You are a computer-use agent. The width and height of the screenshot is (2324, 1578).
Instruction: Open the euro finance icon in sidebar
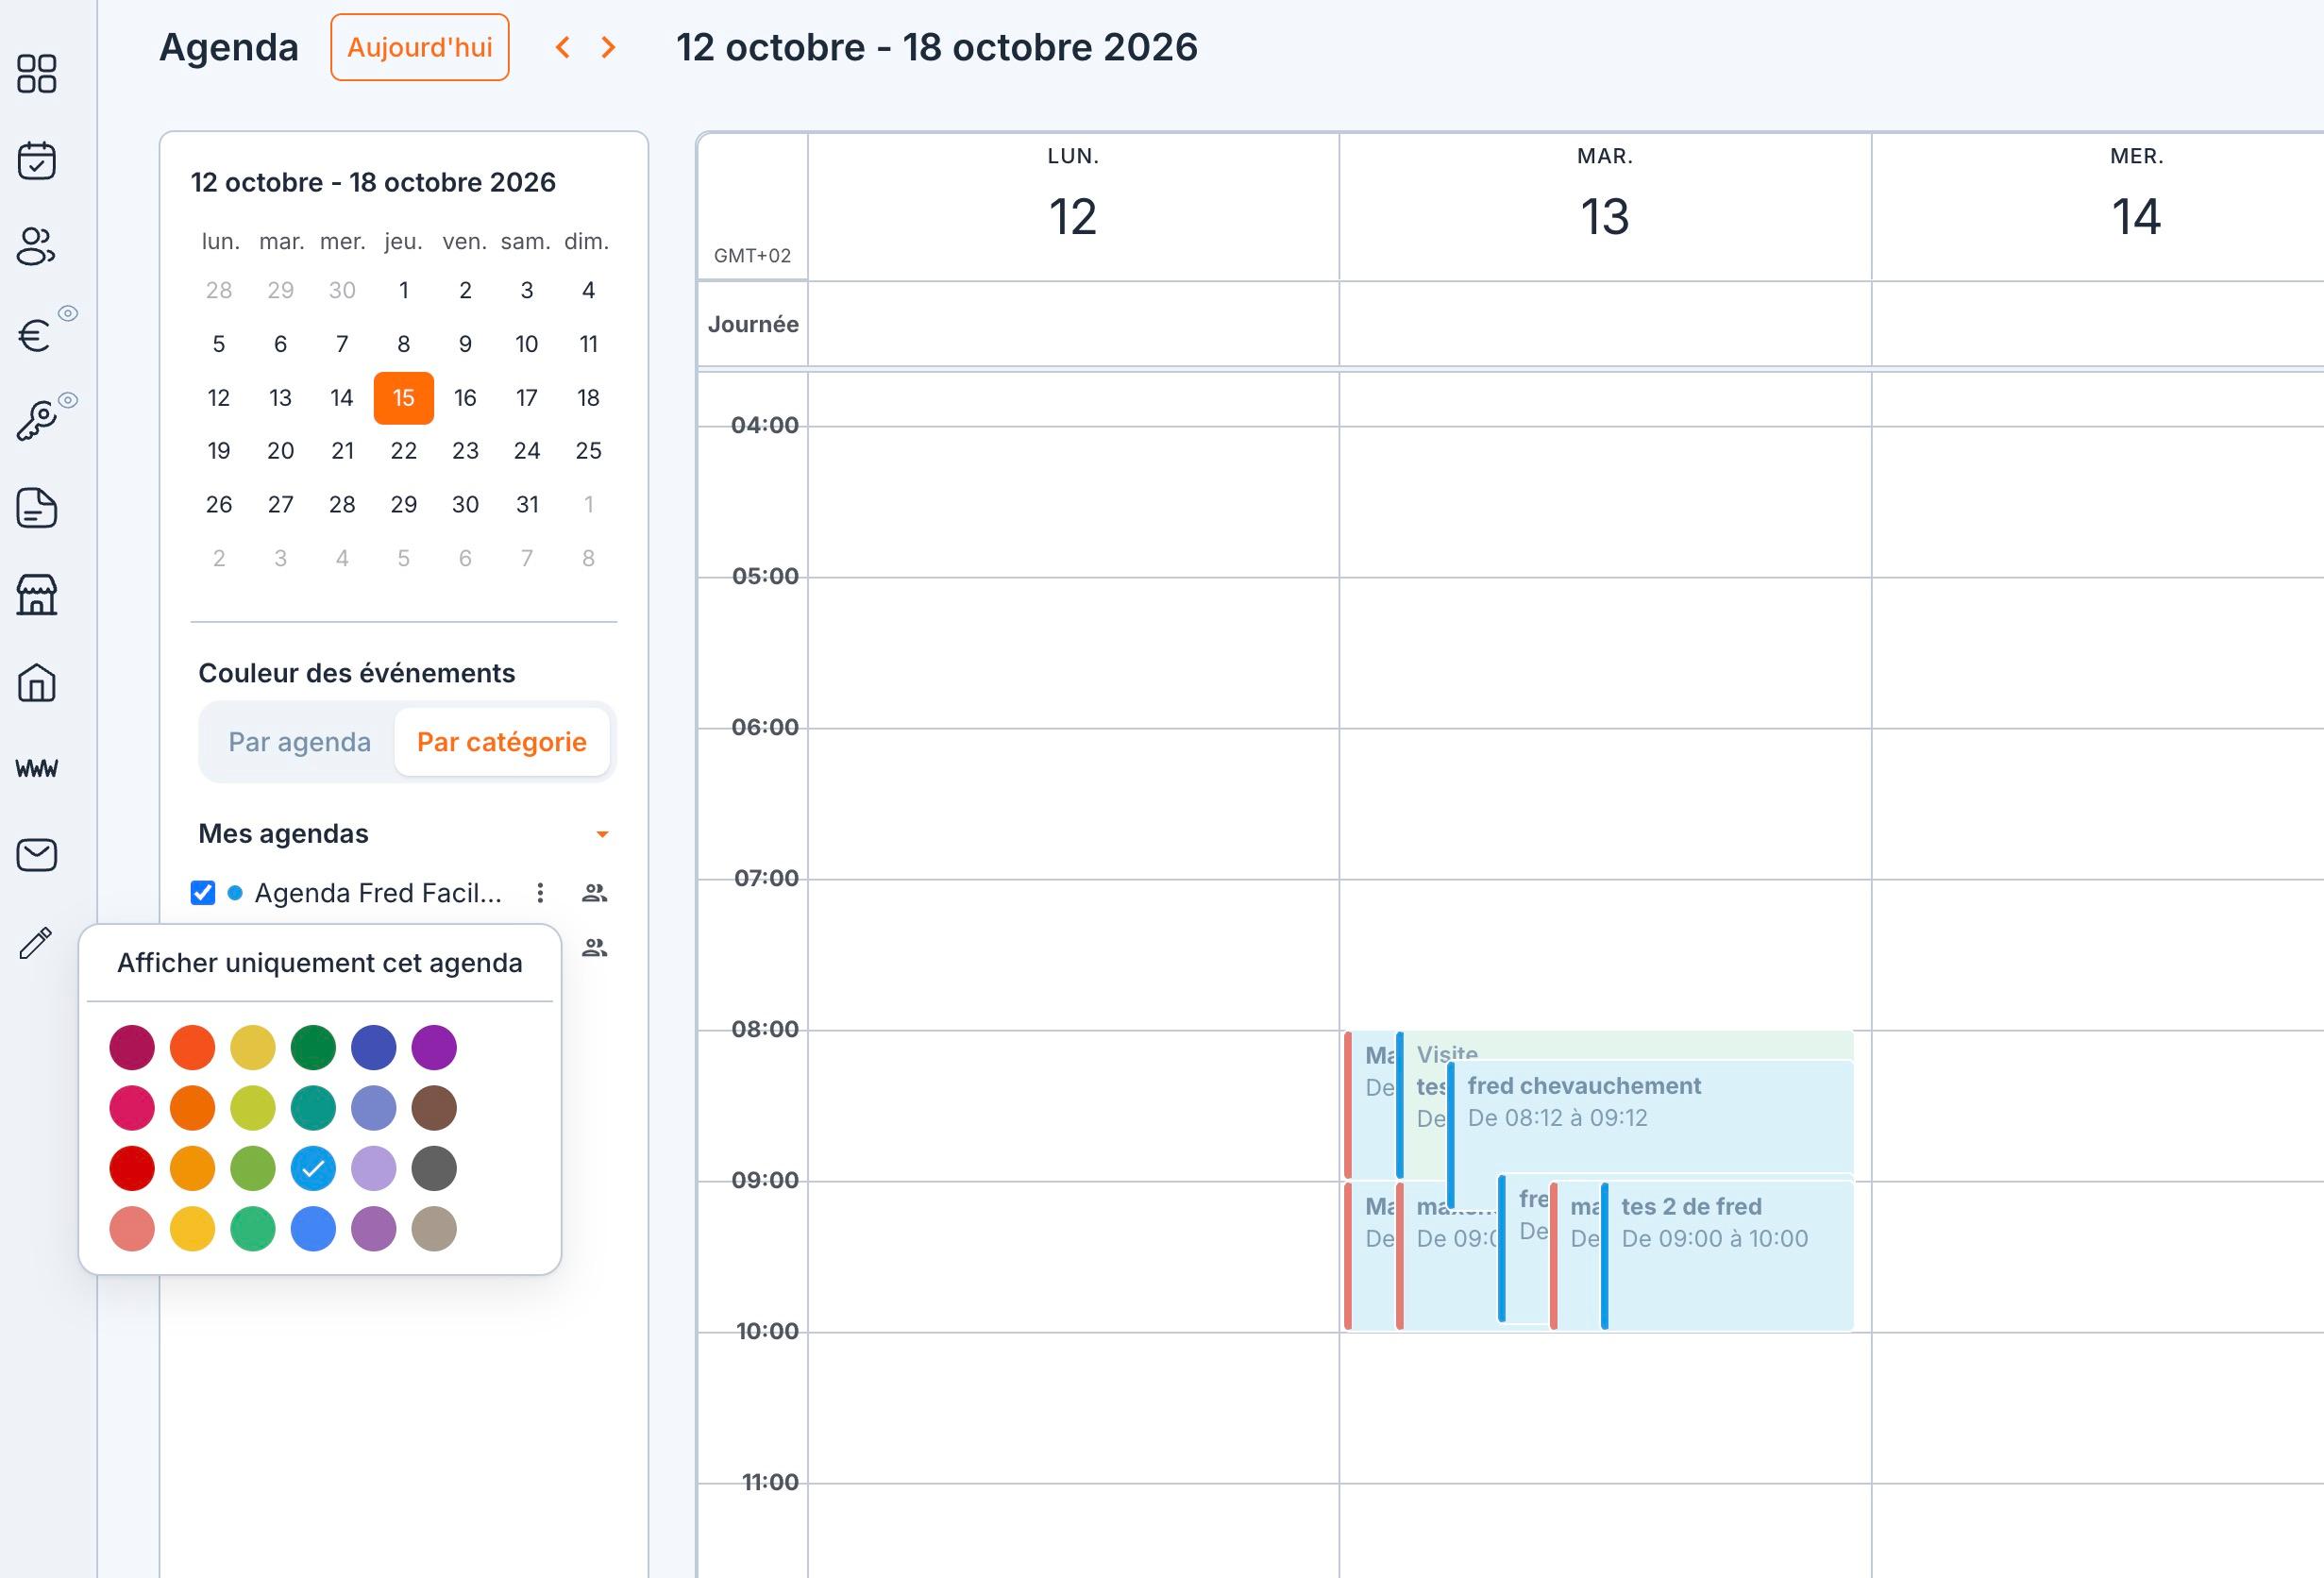point(36,335)
